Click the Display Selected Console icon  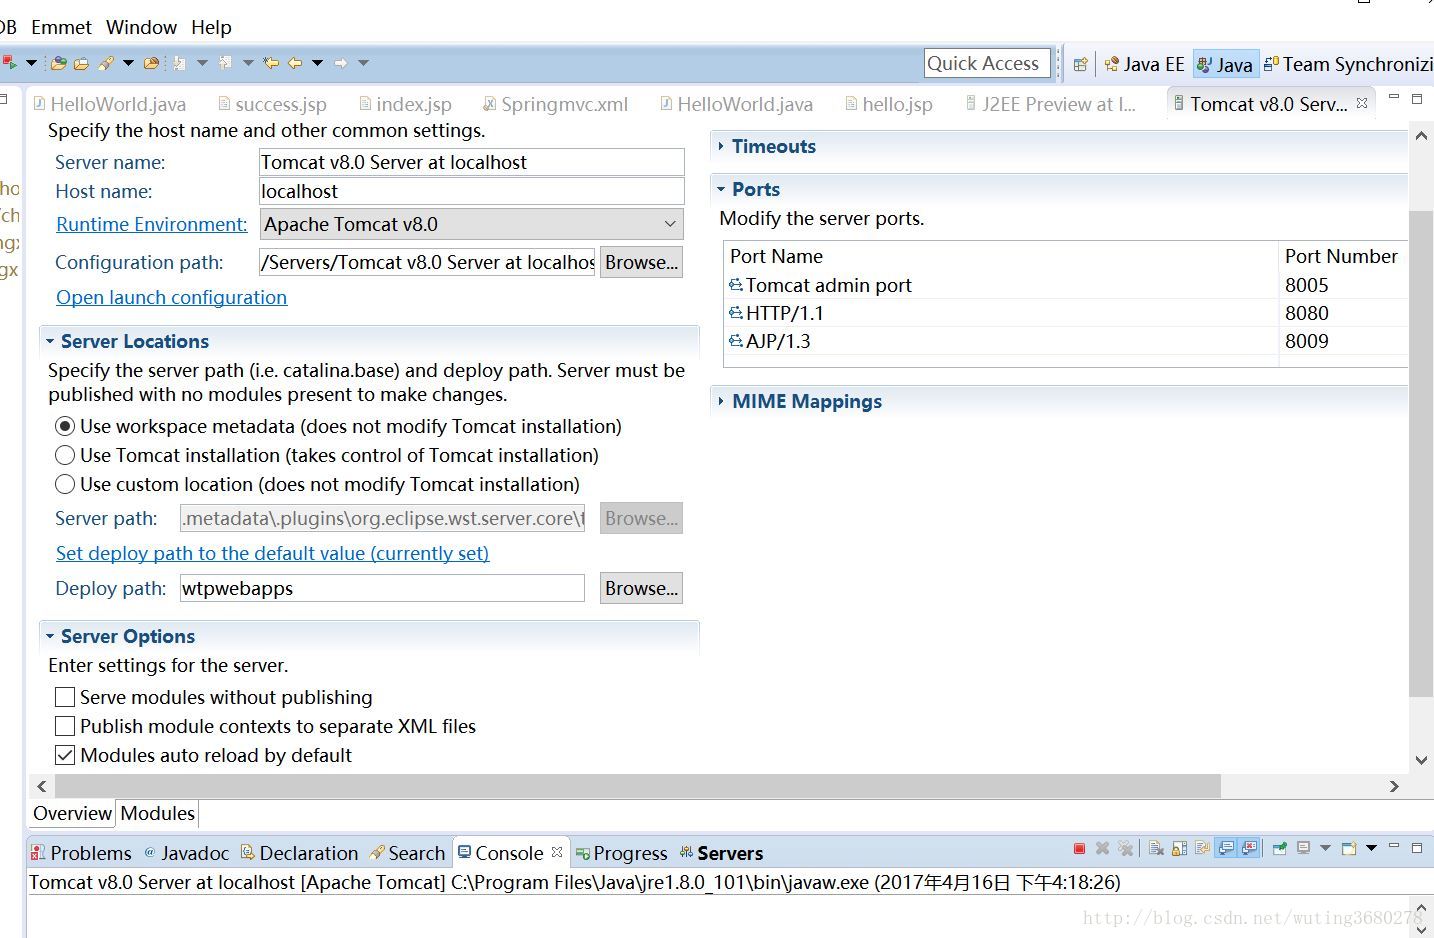point(1303,848)
